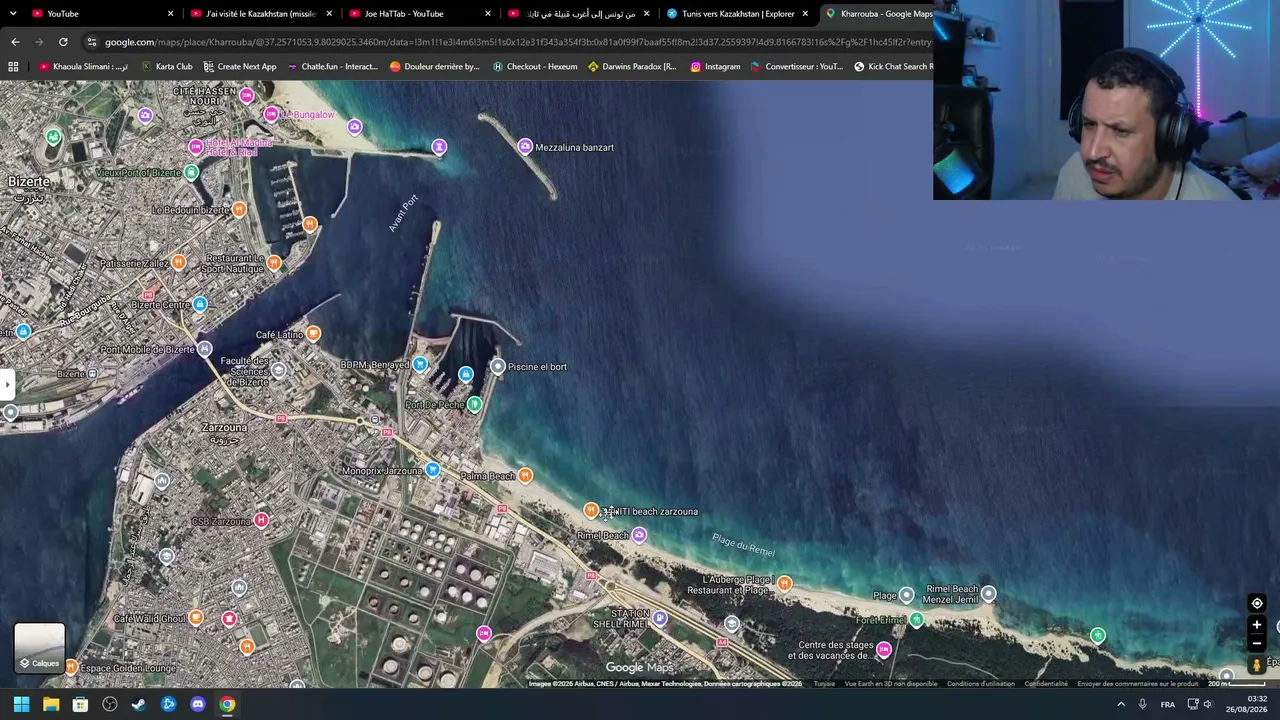The image size is (1280, 720).
Task: Open the L'Auberge Plage restaurant pin
Action: coord(785,584)
